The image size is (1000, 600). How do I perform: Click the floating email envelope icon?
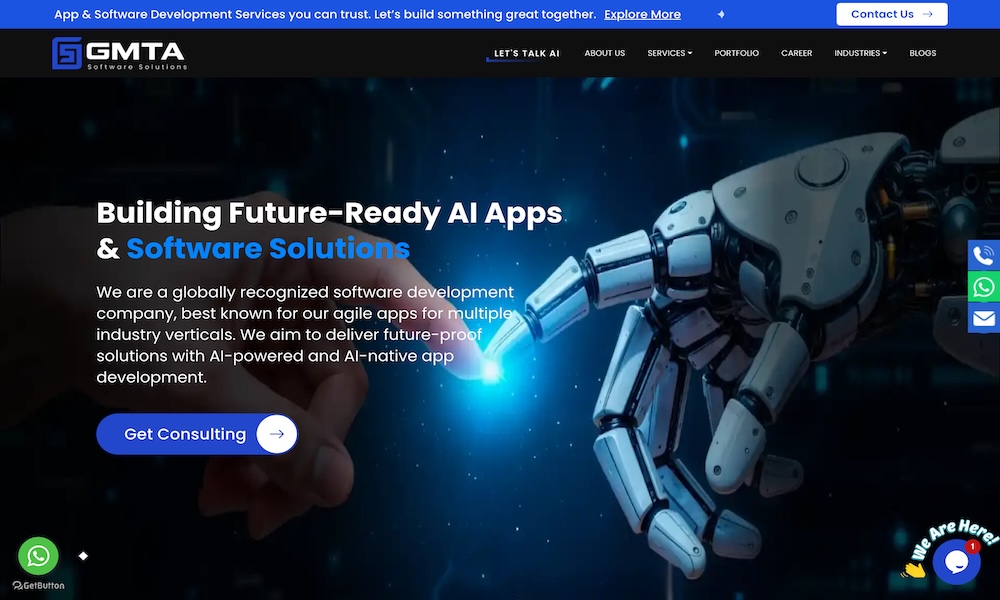coord(983,318)
